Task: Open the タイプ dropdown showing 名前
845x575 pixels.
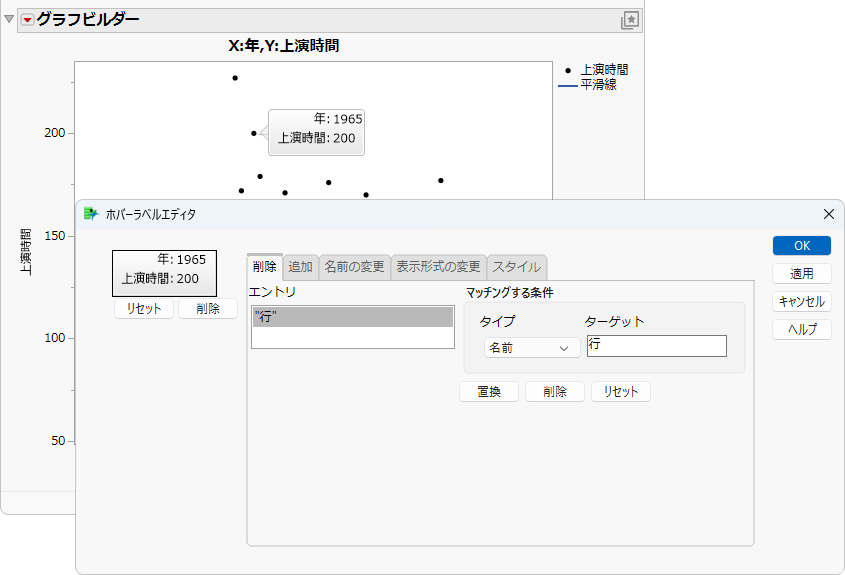Action: click(532, 348)
